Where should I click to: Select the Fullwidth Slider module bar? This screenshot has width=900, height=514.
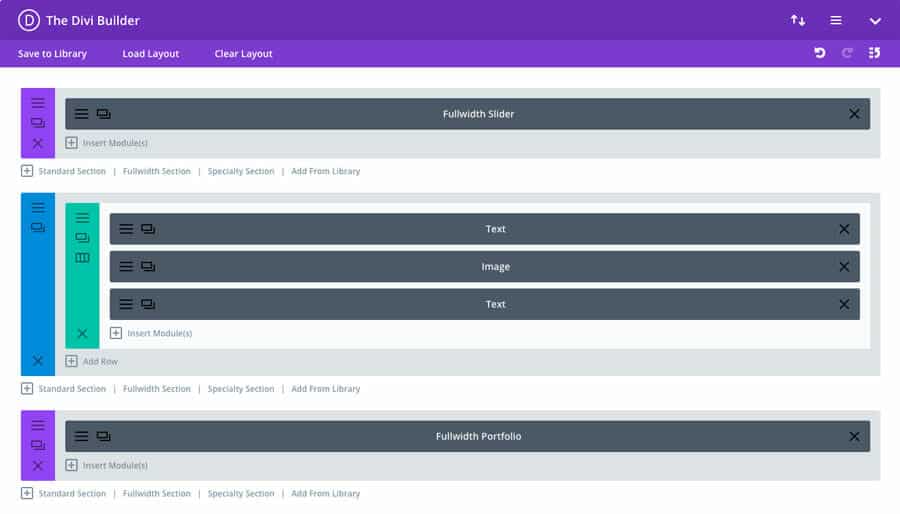467,114
